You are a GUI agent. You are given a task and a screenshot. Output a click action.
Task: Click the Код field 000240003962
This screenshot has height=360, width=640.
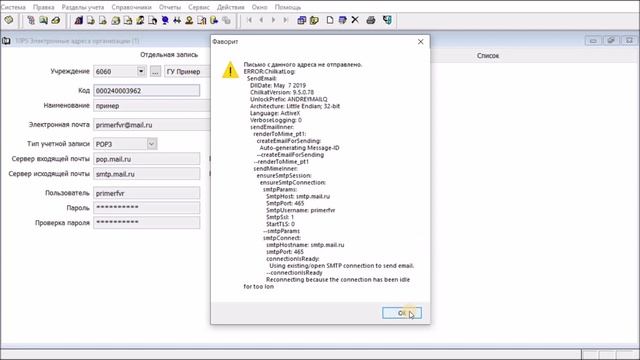[x=147, y=91]
